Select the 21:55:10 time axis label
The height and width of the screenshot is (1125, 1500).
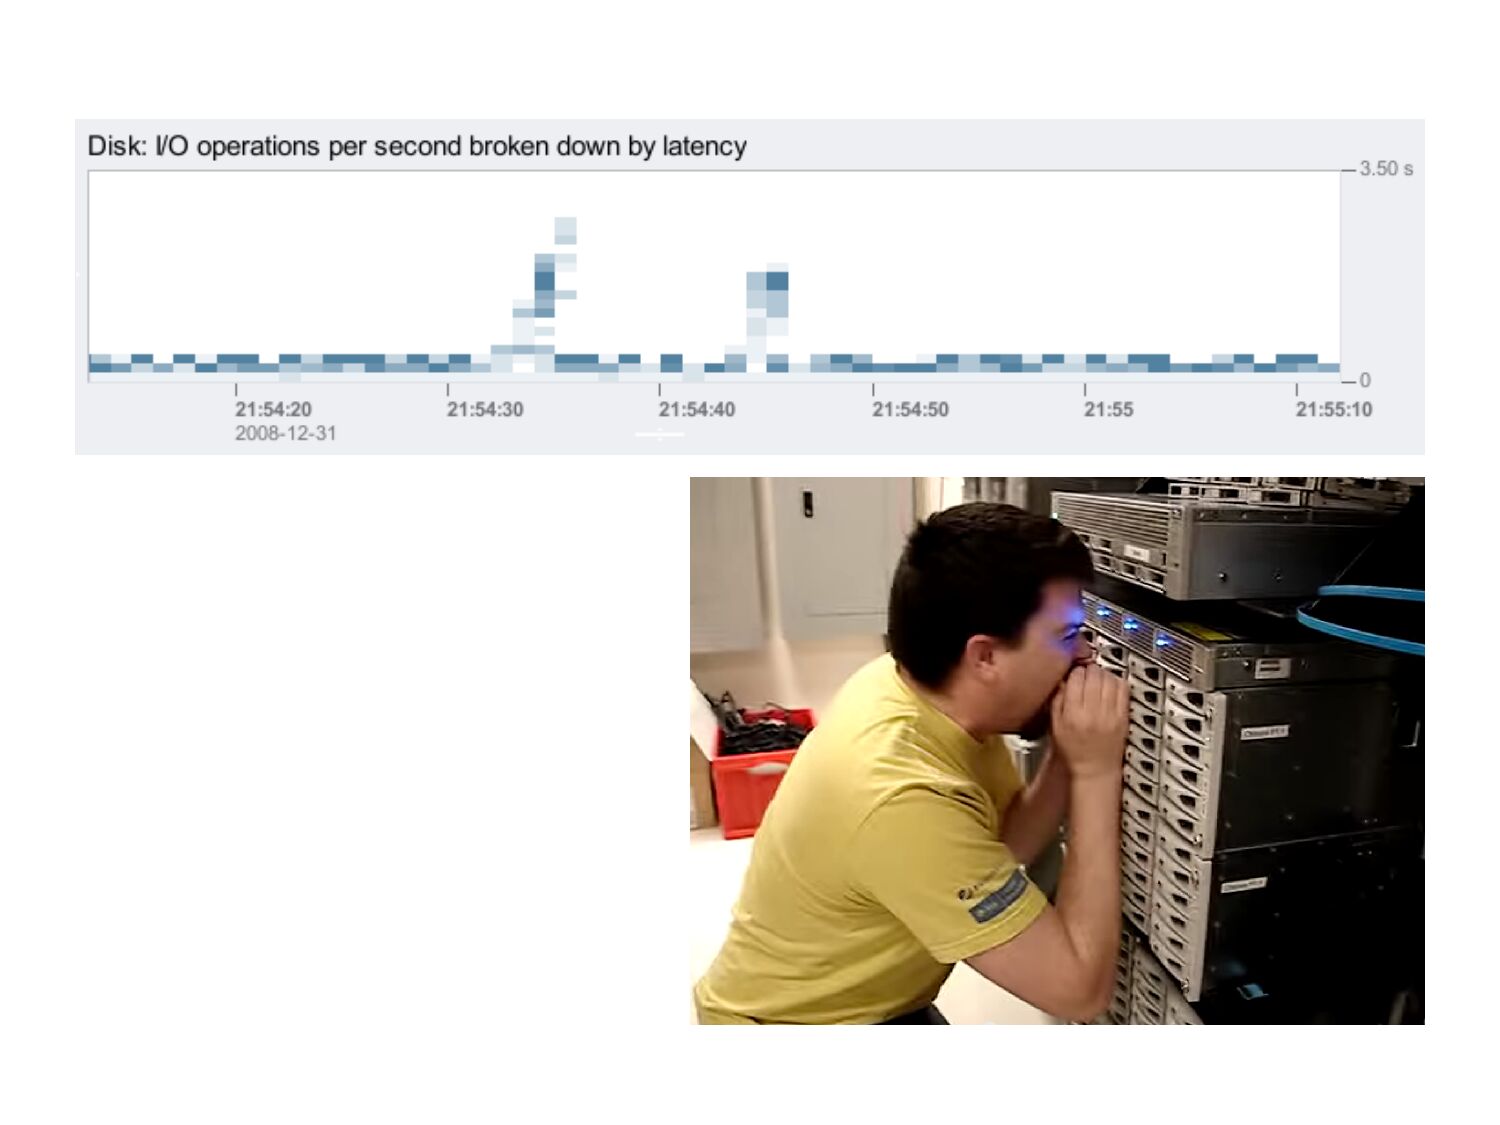tap(1333, 409)
